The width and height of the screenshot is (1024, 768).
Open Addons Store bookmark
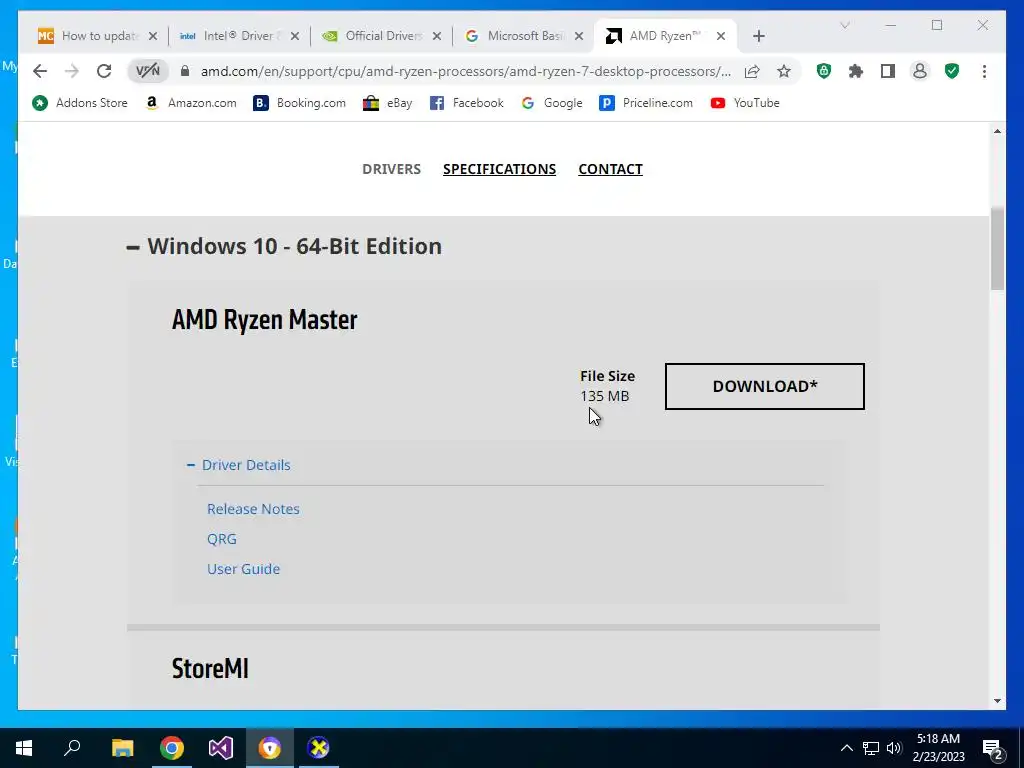tap(80, 103)
